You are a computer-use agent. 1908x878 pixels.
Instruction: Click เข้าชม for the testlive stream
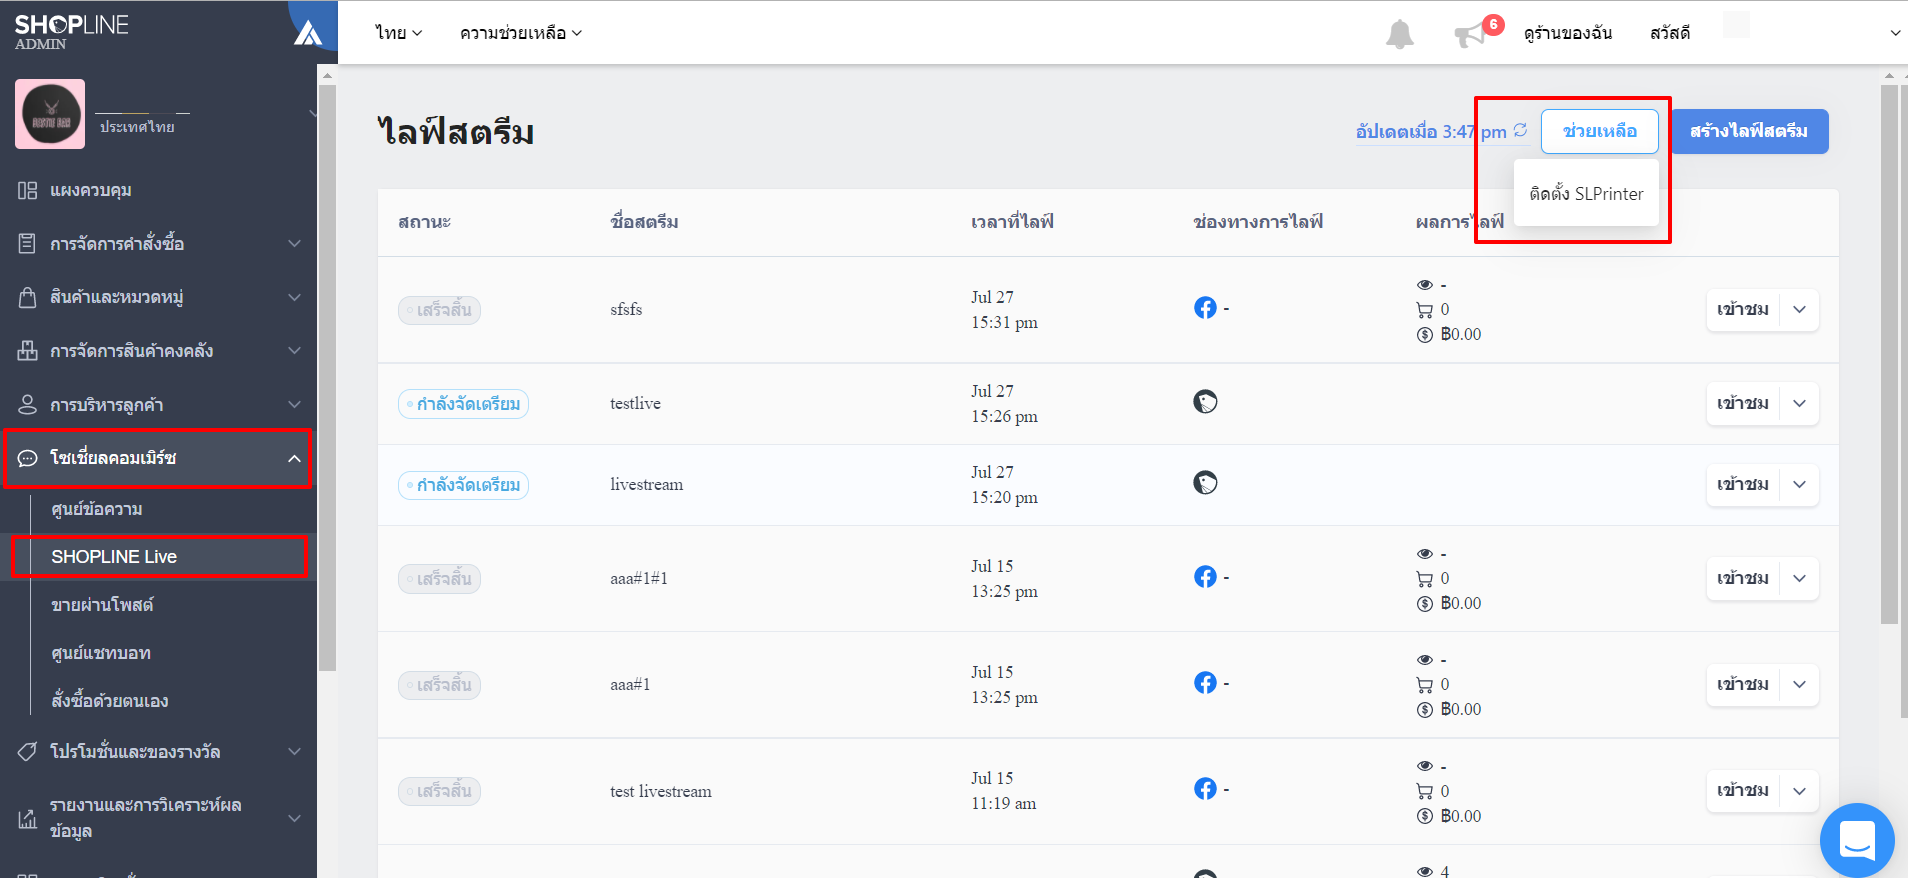pos(1743,403)
